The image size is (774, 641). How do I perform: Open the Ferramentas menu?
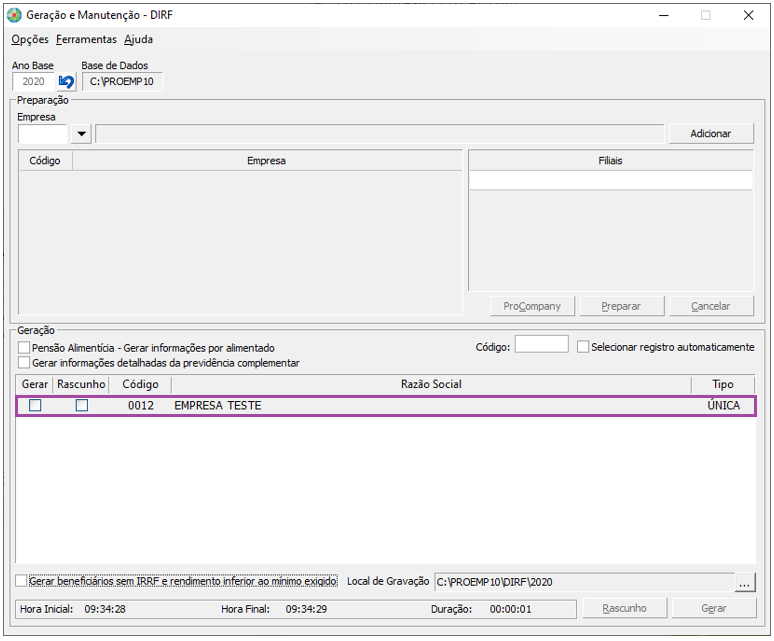coord(86,40)
